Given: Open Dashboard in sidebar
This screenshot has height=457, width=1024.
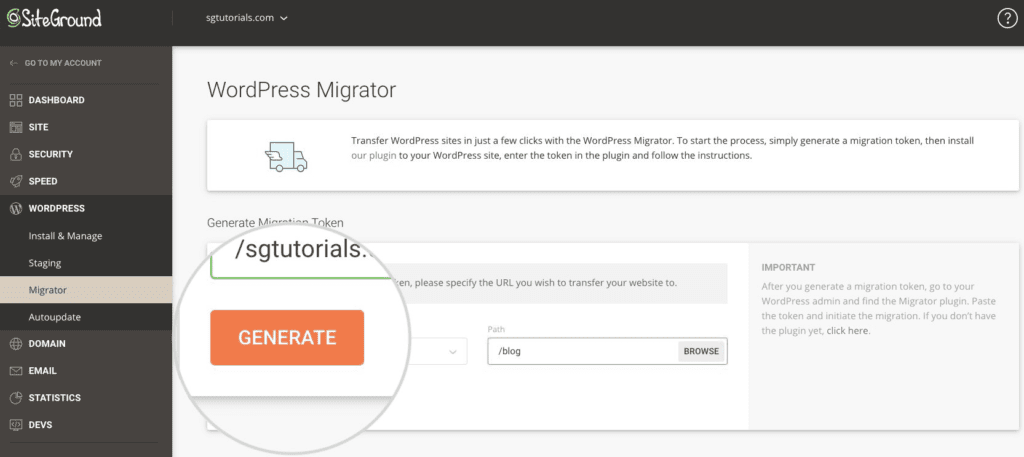Looking at the screenshot, I should click(x=56, y=101).
